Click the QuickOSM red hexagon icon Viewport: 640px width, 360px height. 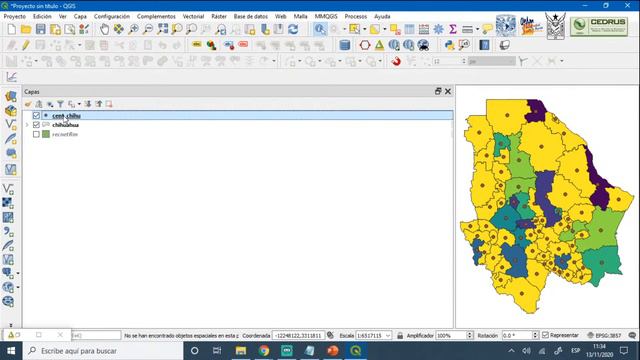364,45
